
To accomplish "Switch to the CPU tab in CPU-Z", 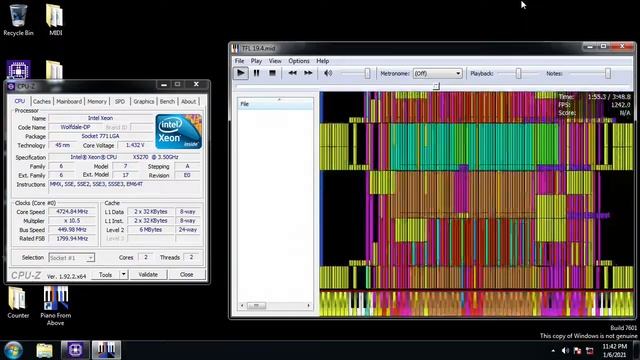I will pyautogui.click(x=20, y=101).
